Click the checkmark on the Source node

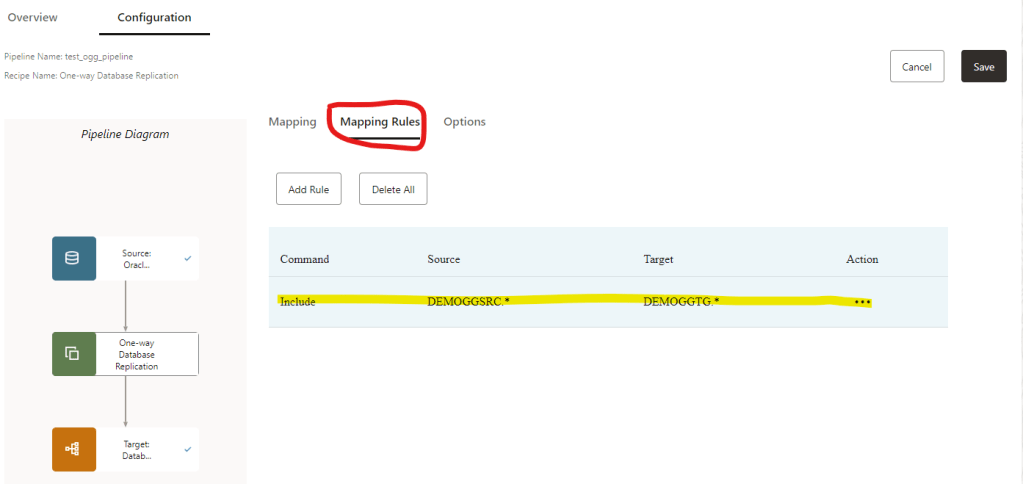pyautogui.click(x=188, y=258)
